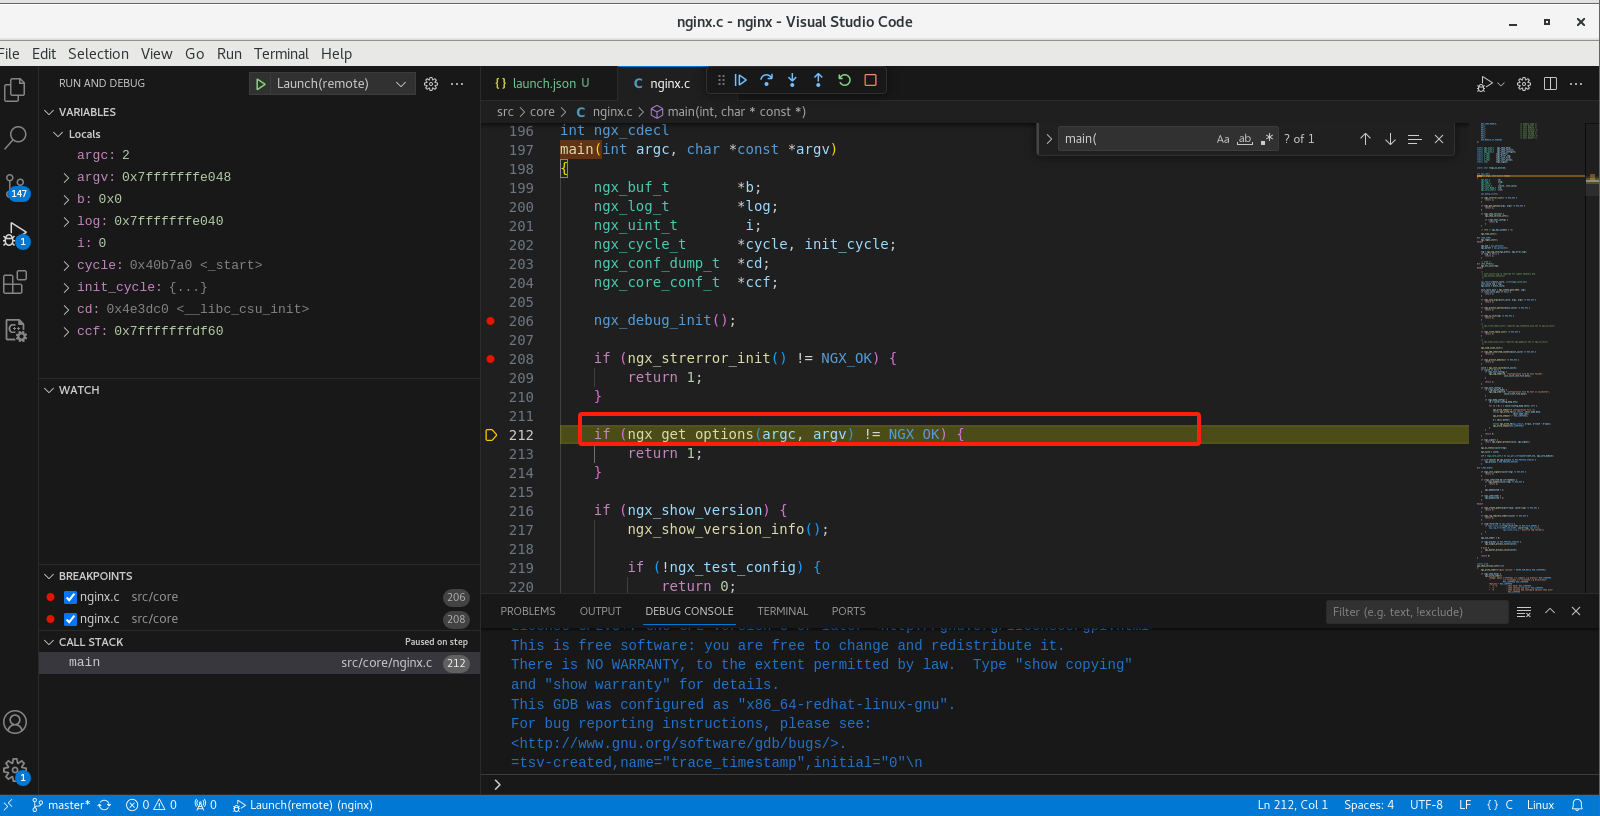1600x816 pixels.
Task: Uncheck nginx.c breakpoint at line 206
Action: 71,597
